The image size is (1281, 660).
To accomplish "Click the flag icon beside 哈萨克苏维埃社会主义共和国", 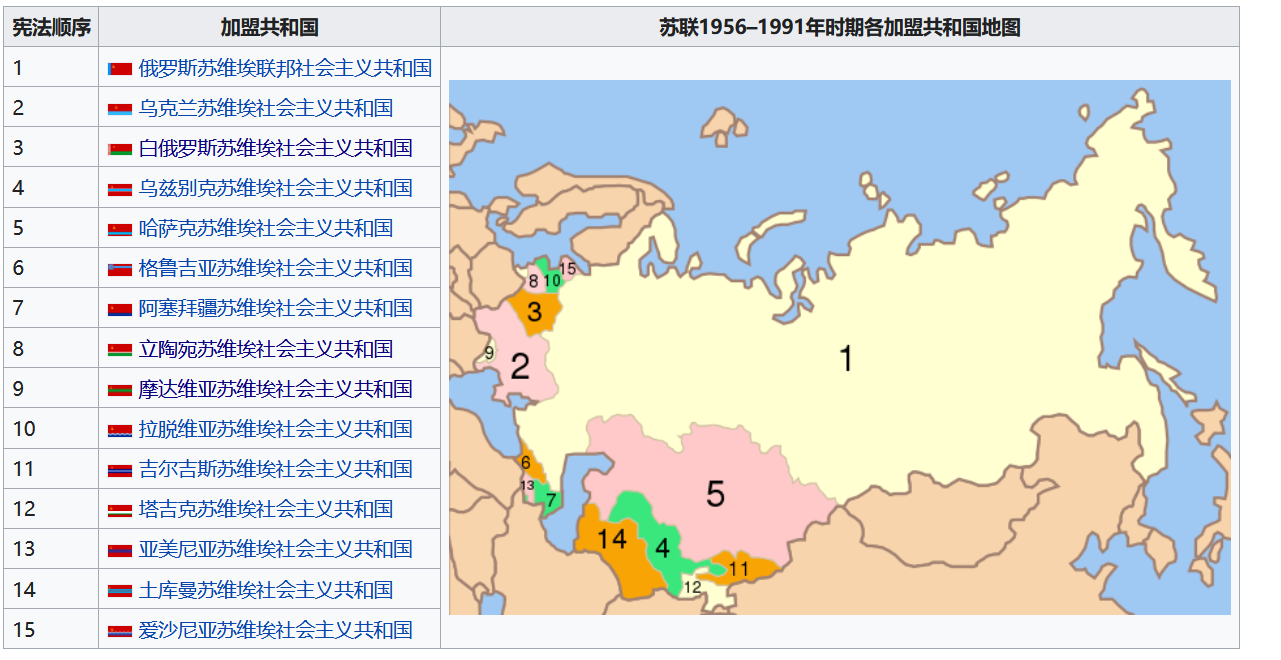I will (120, 229).
